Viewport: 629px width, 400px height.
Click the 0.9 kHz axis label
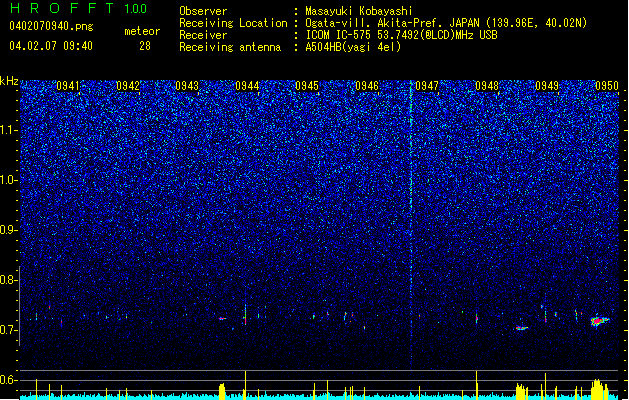coord(8,230)
